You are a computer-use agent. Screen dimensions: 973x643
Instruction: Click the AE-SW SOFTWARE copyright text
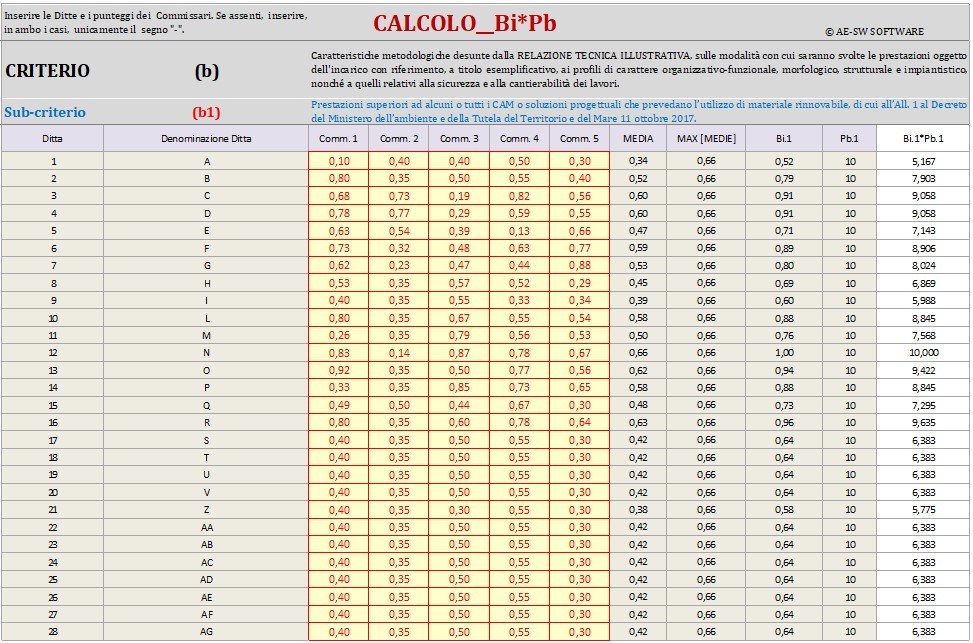pyautogui.click(x=874, y=32)
